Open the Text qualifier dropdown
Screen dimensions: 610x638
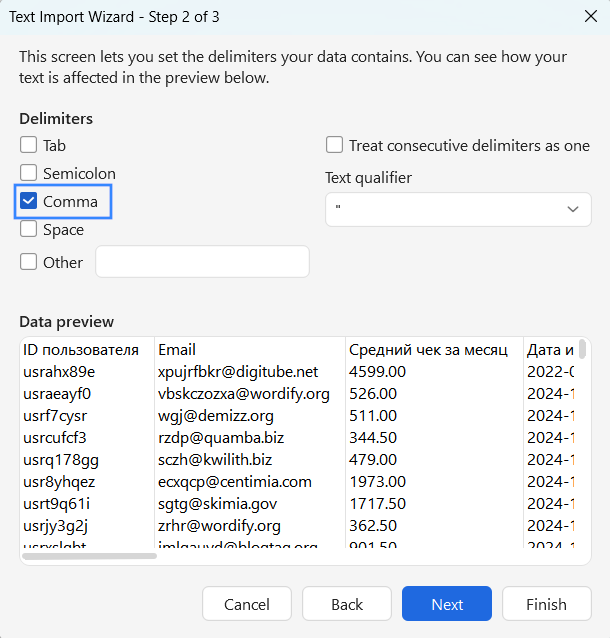[457, 209]
